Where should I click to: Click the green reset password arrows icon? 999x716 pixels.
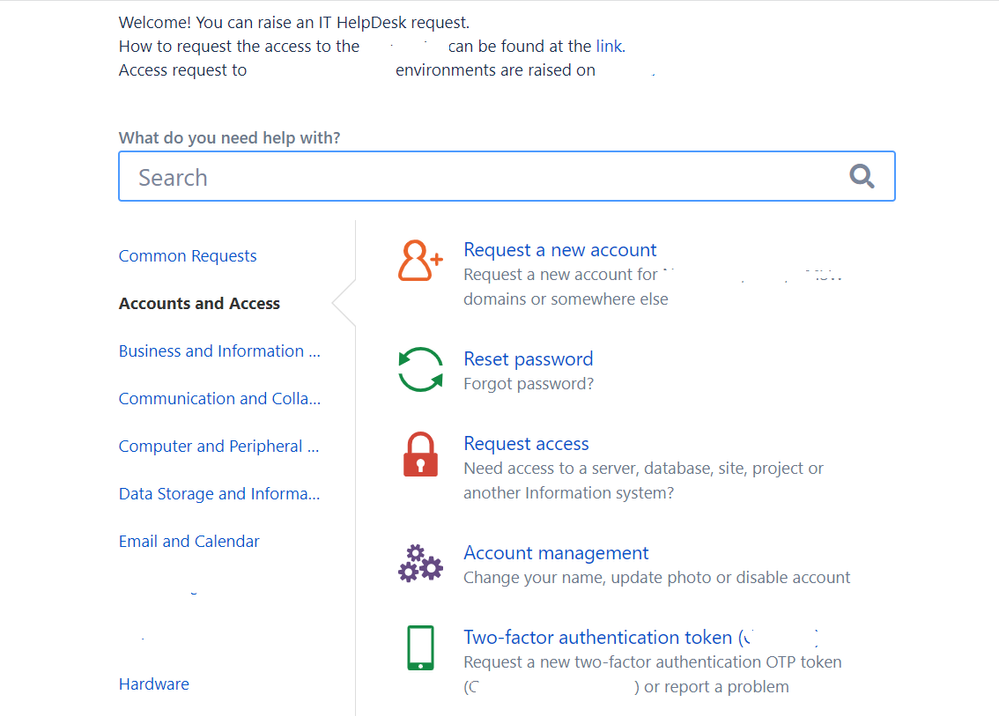[420, 370]
